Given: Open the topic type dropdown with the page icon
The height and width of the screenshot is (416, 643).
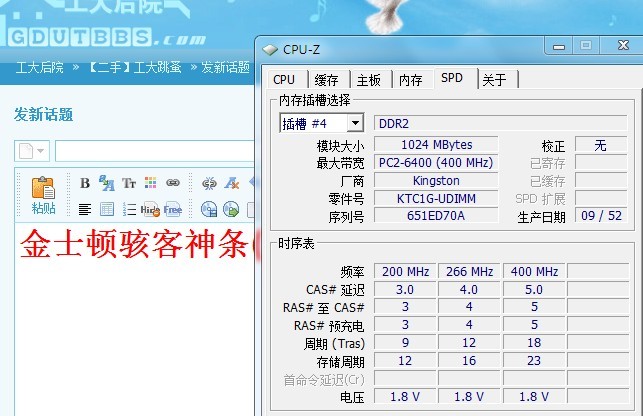Looking at the screenshot, I should [32, 151].
